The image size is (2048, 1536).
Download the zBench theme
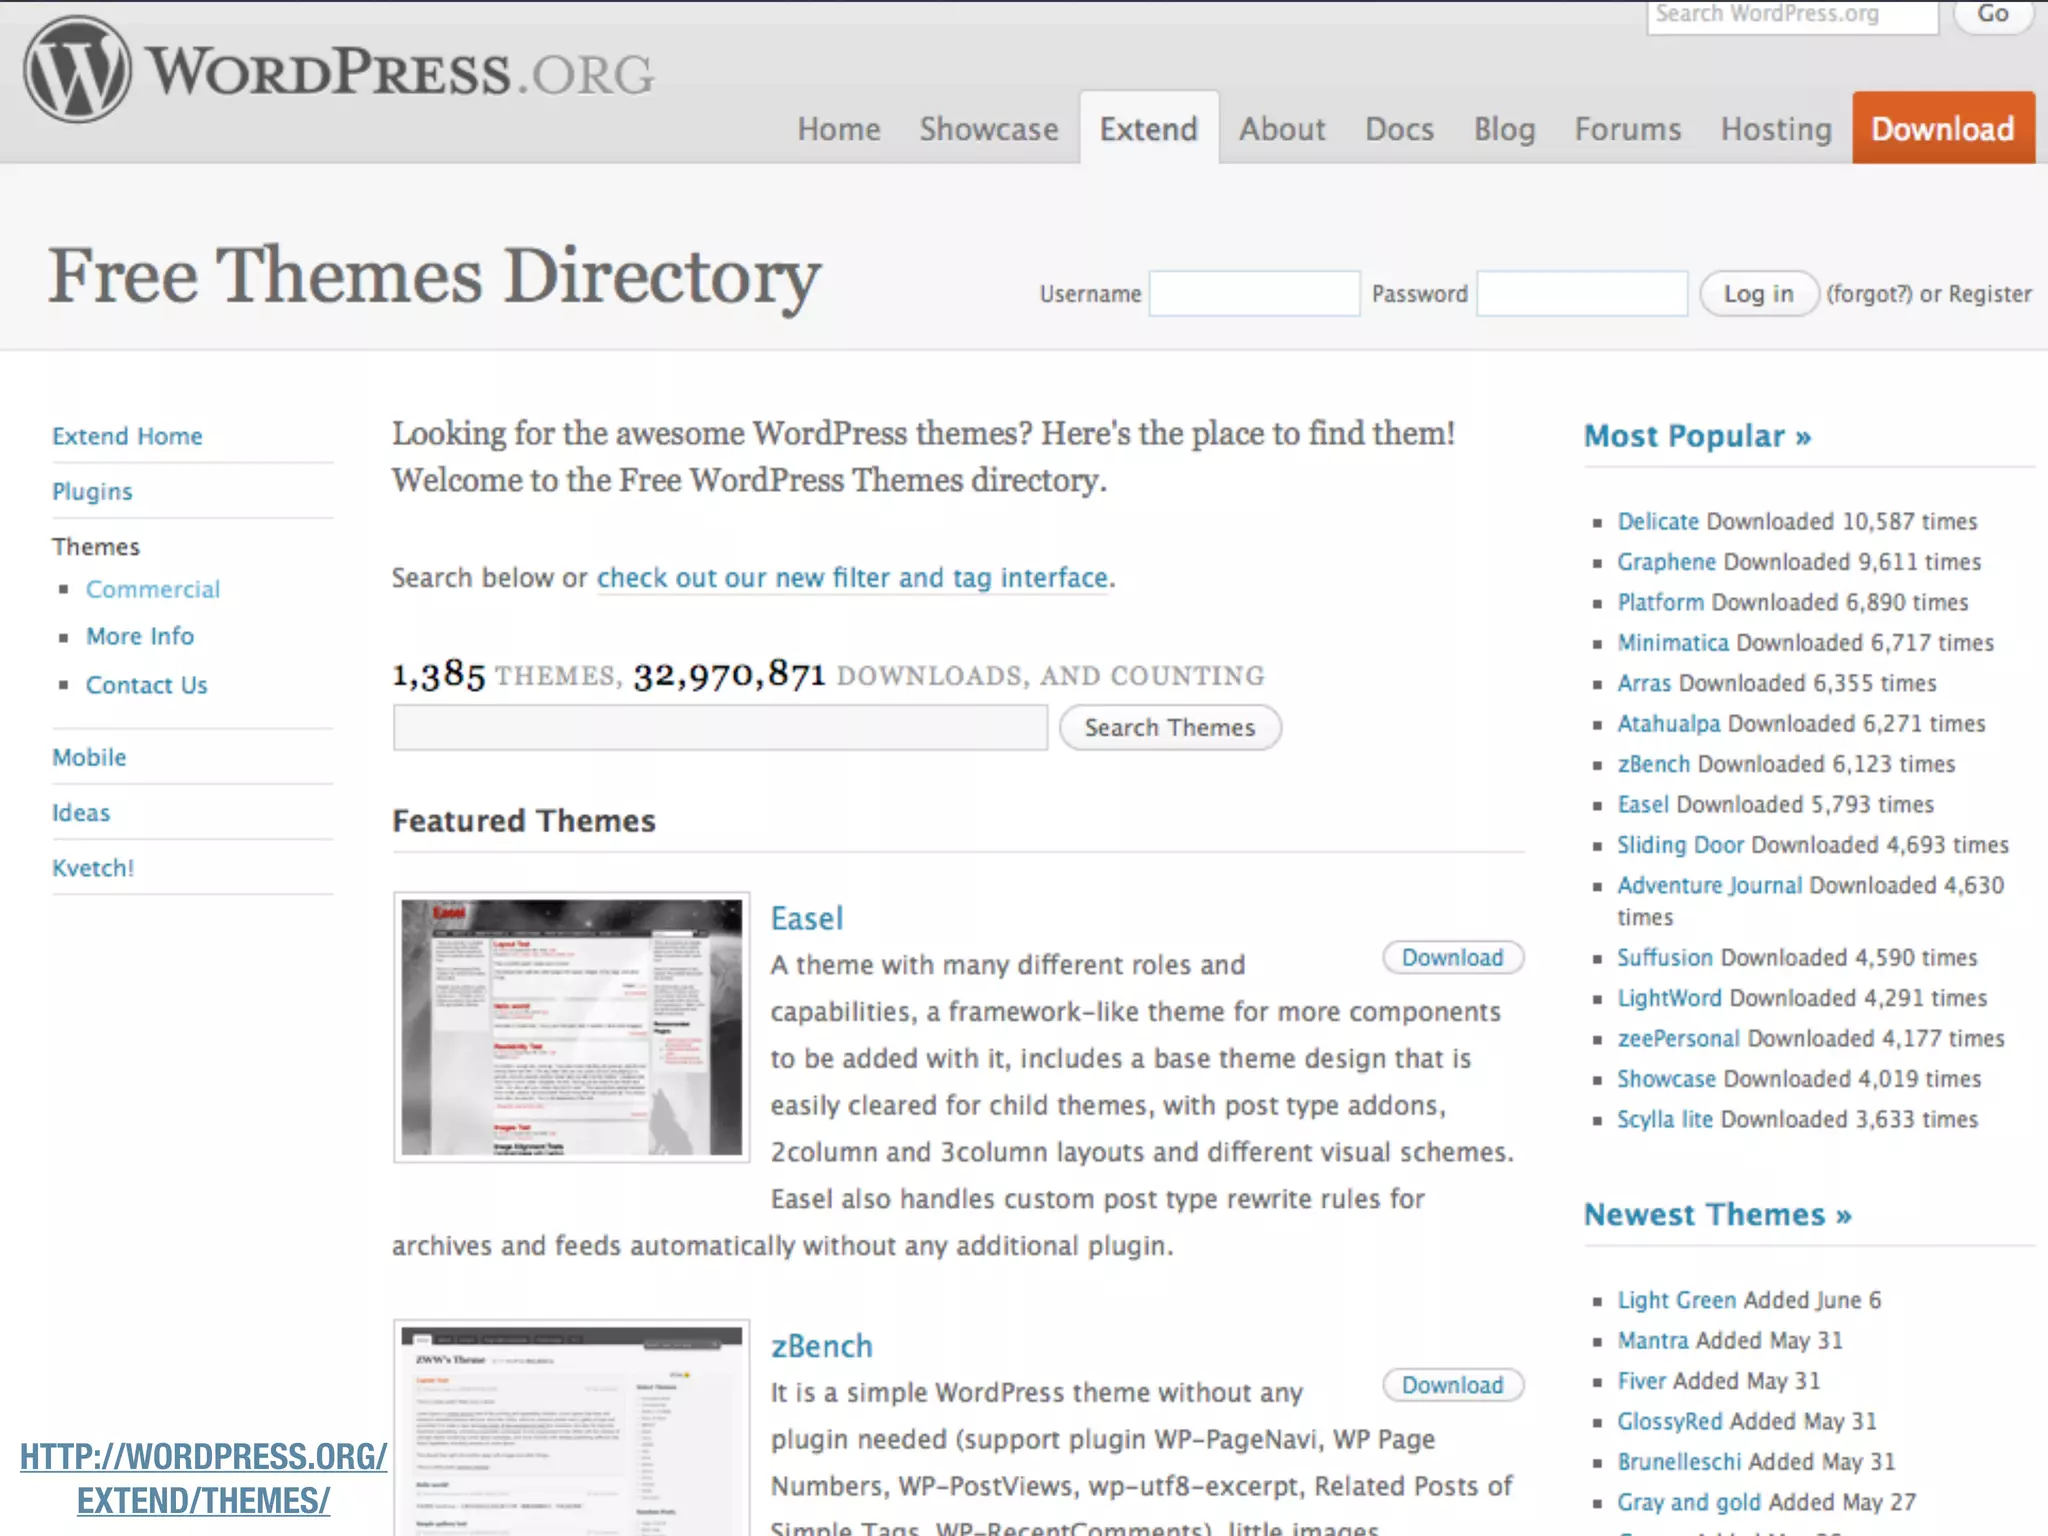[1453, 1385]
